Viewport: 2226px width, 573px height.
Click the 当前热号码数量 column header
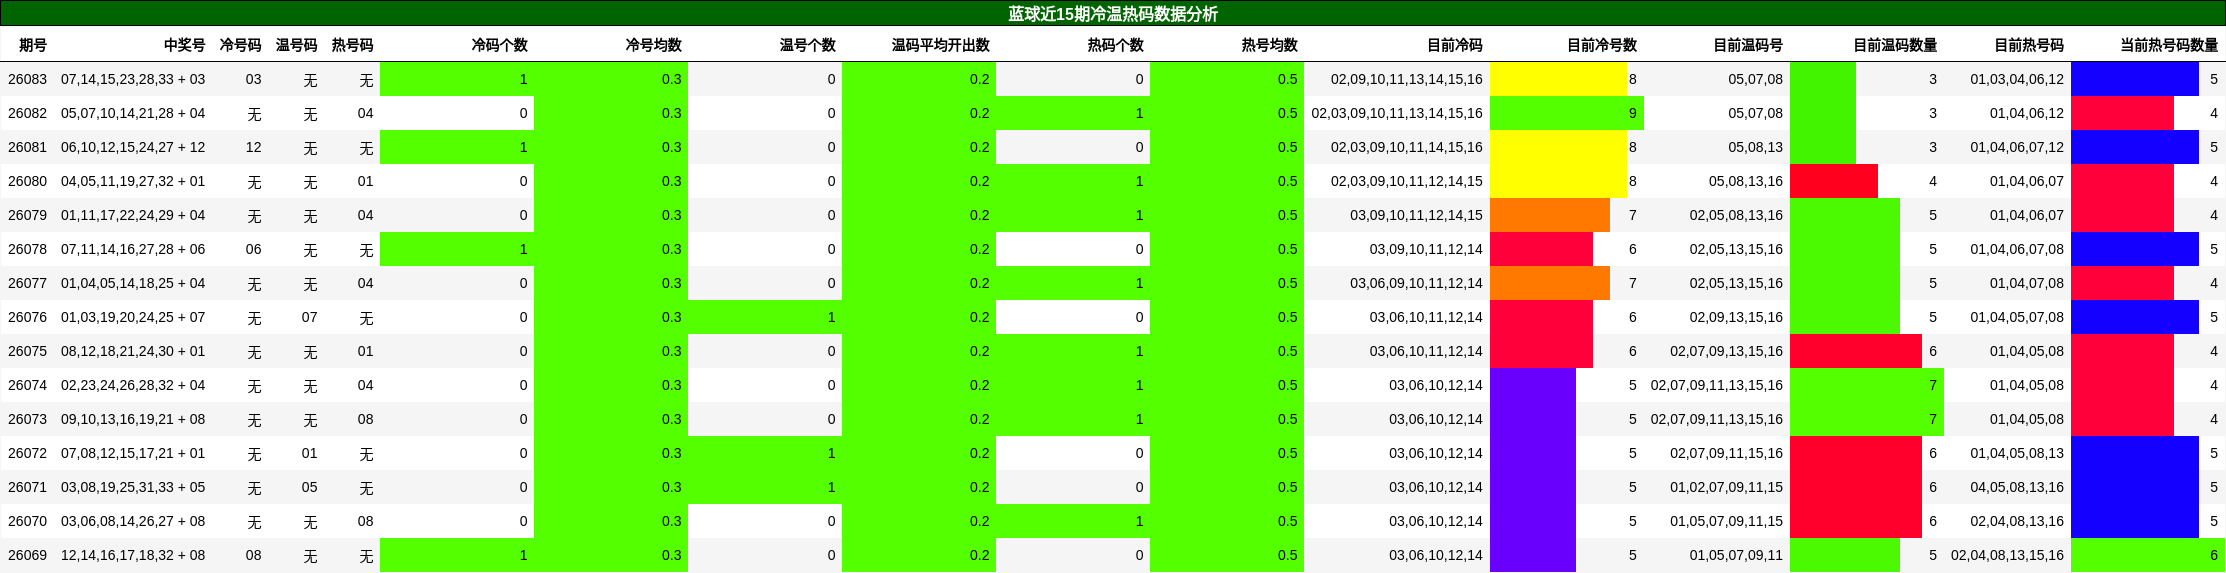pyautogui.click(x=2169, y=45)
